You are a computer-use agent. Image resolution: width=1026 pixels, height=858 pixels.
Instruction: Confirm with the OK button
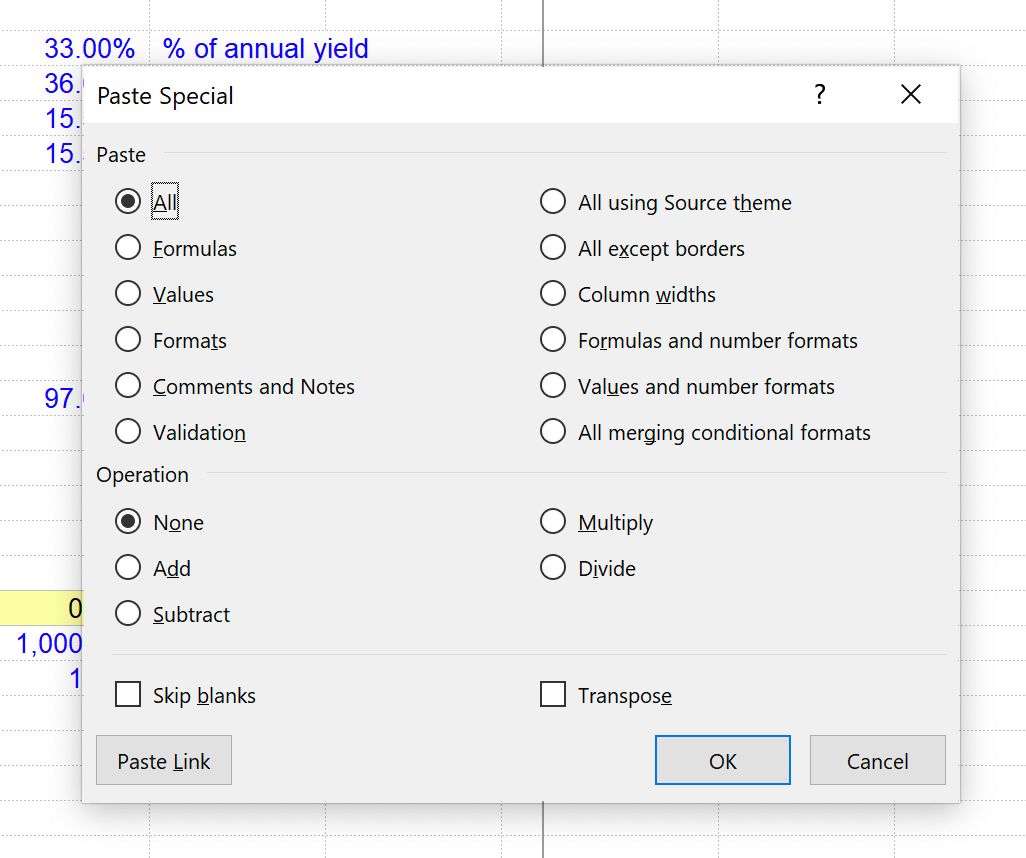[722, 761]
